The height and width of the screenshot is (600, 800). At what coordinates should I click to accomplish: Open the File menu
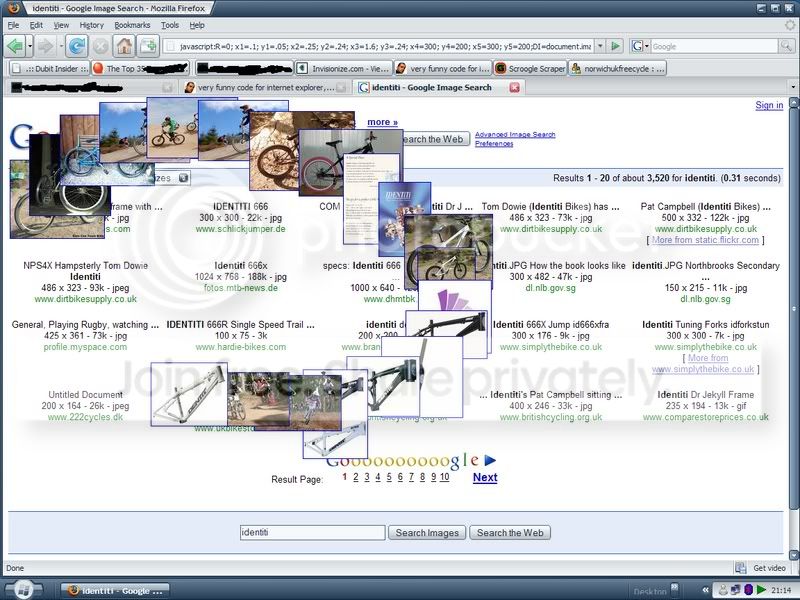(x=13, y=25)
